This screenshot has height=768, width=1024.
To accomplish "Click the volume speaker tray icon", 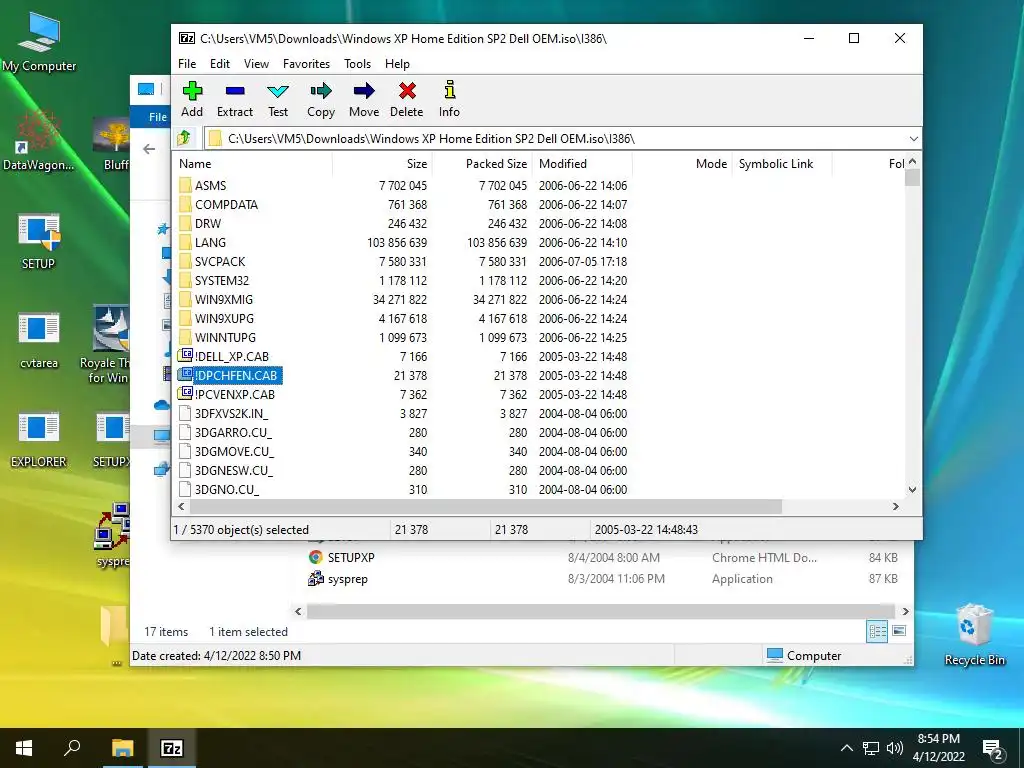I will 895,748.
